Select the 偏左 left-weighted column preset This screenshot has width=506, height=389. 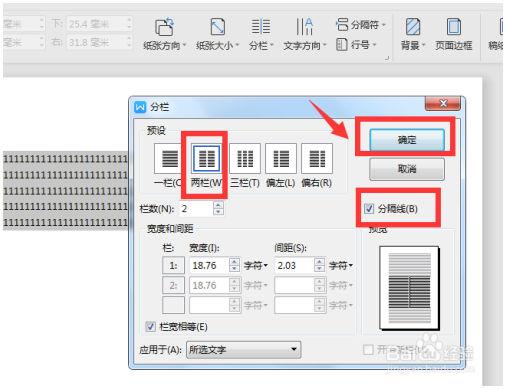(x=281, y=165)
